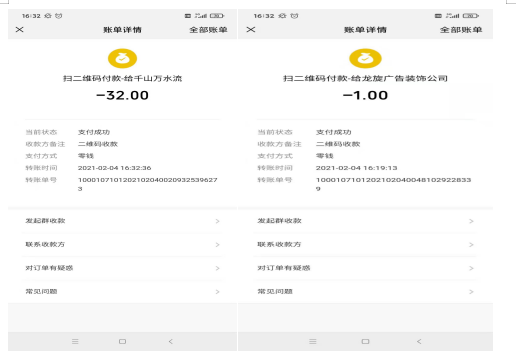
Task: Tap the left phone's menu navigation icon
Action: click(75, 341)
